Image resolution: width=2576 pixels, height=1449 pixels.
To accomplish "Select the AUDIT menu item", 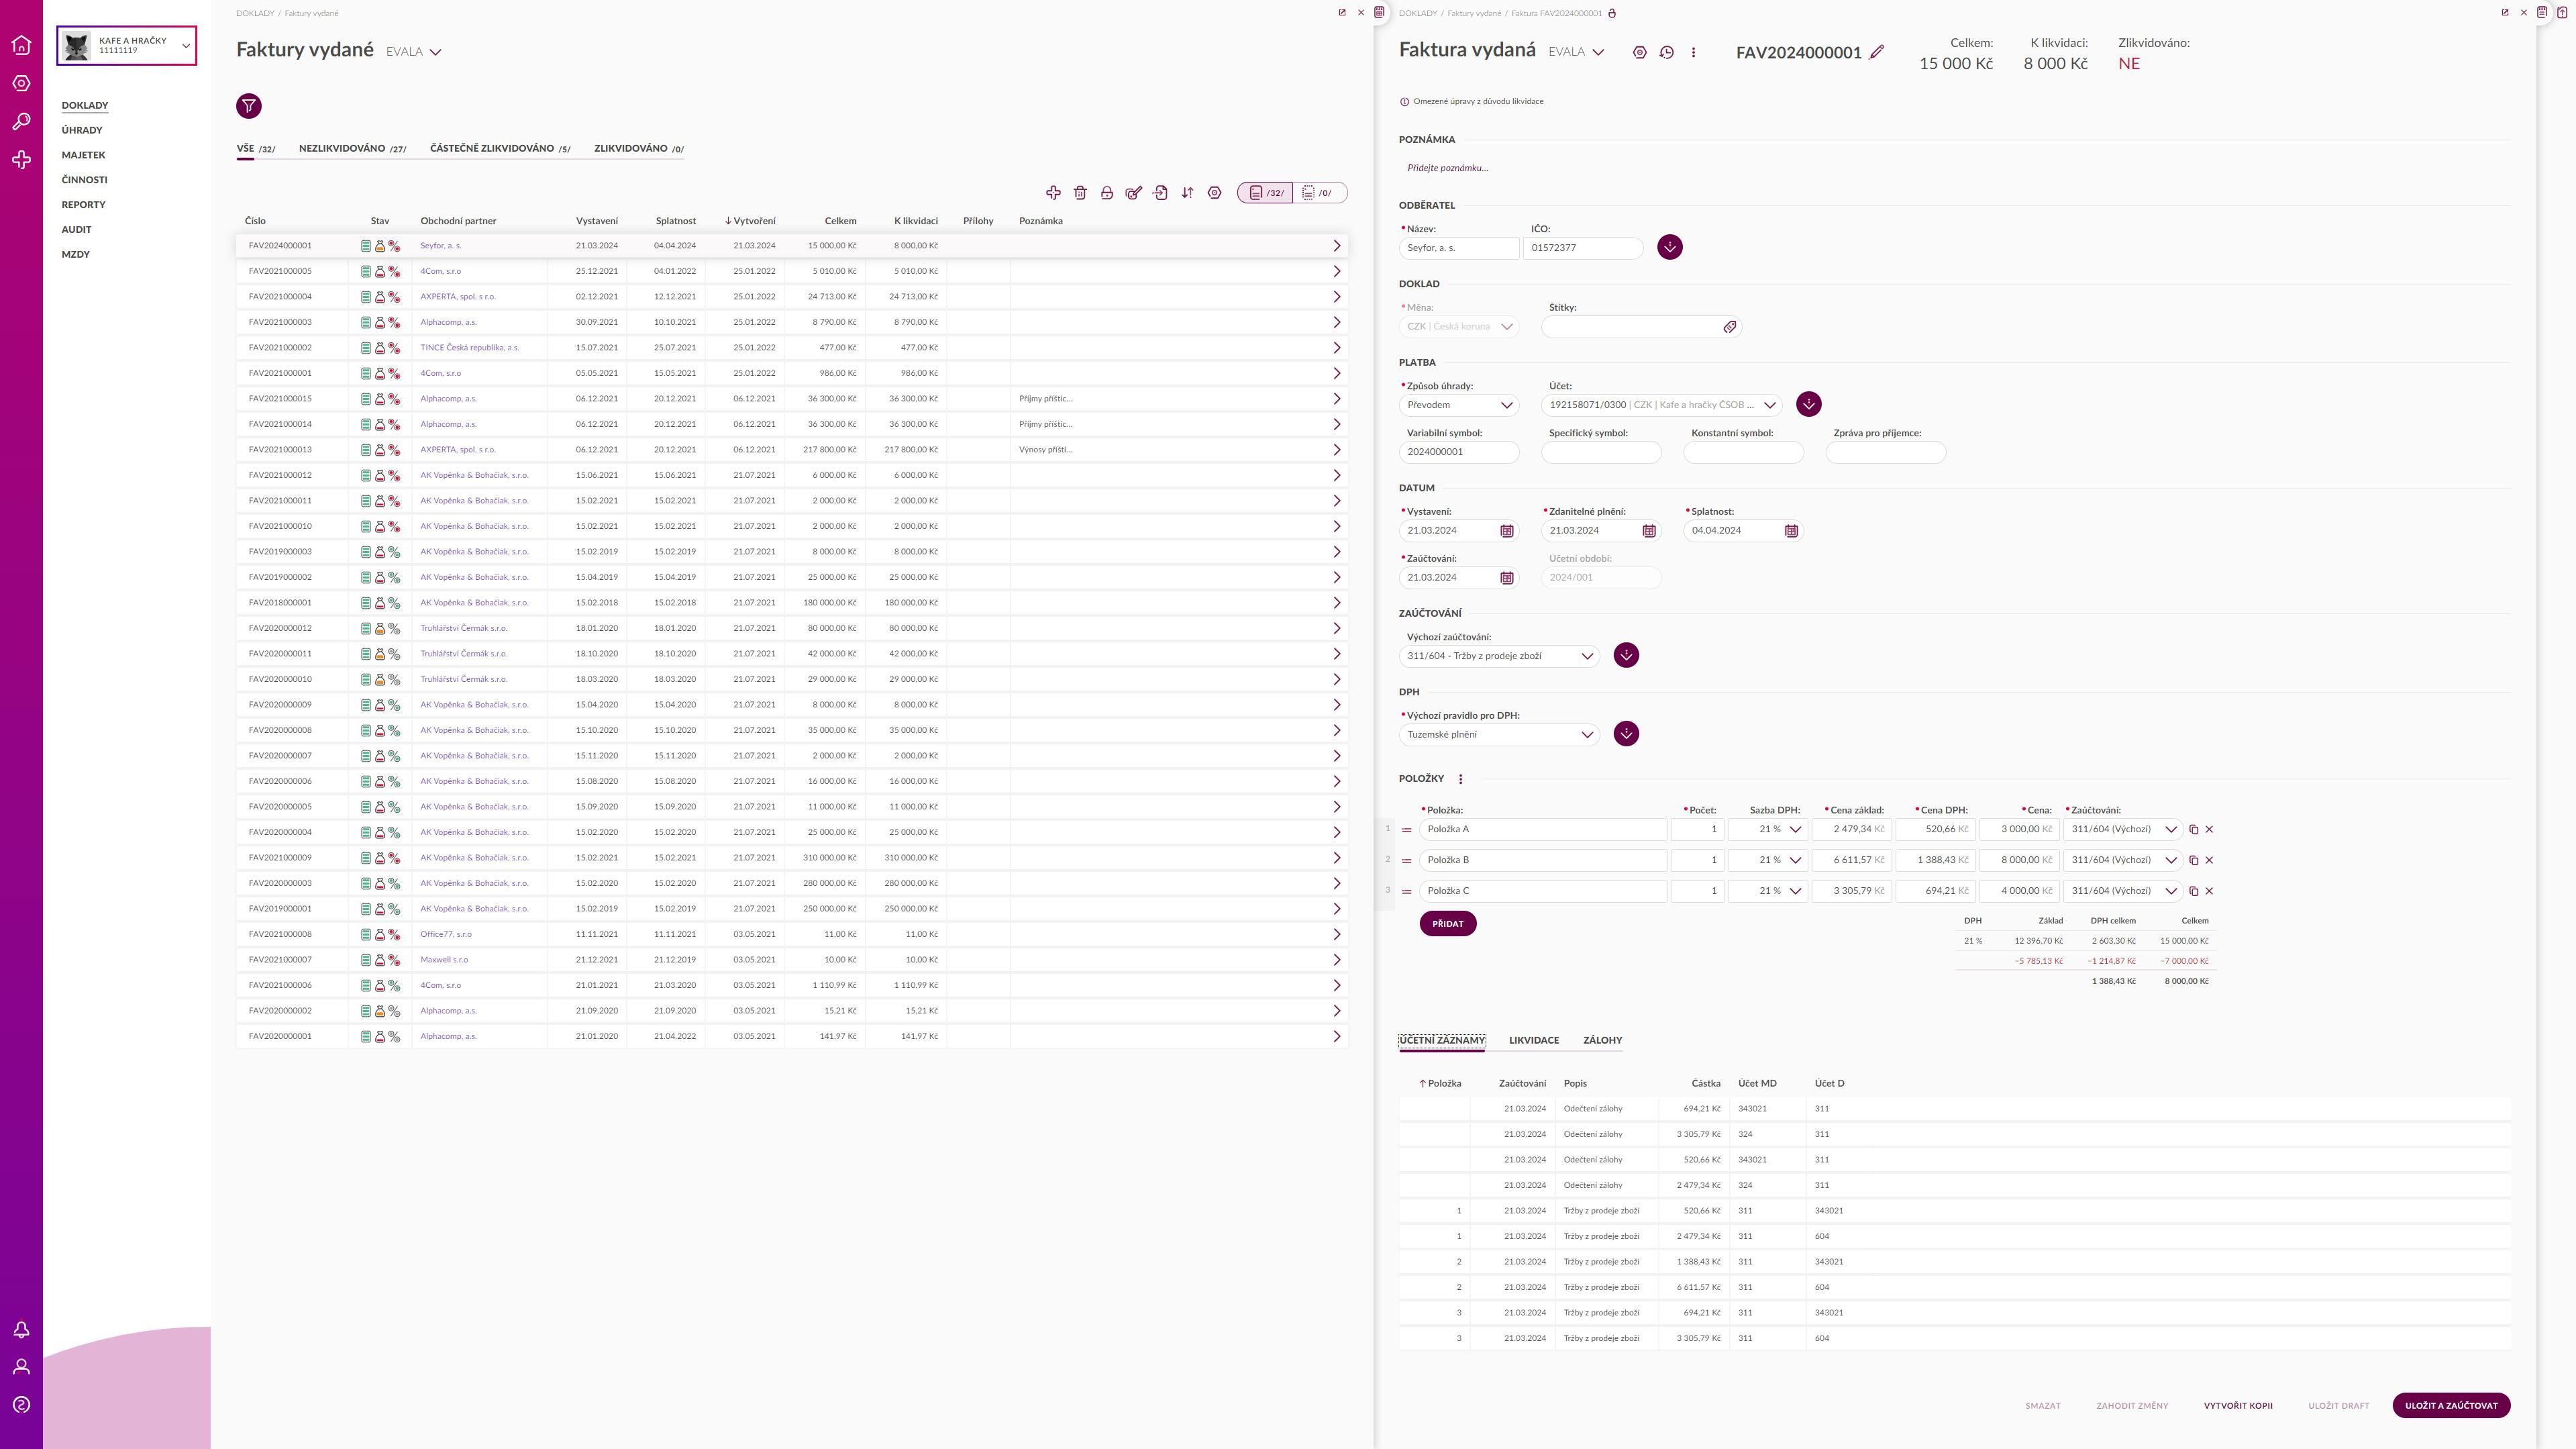I will [76, 230].
